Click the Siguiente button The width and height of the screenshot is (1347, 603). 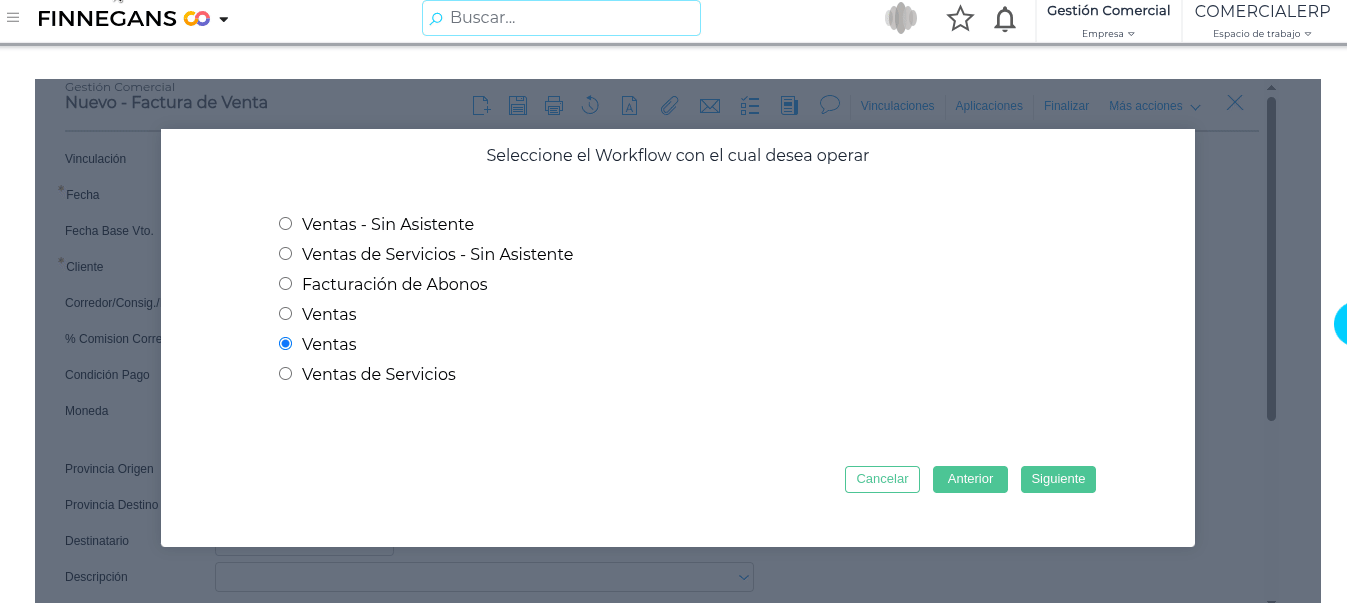[x=1058, y=480]
